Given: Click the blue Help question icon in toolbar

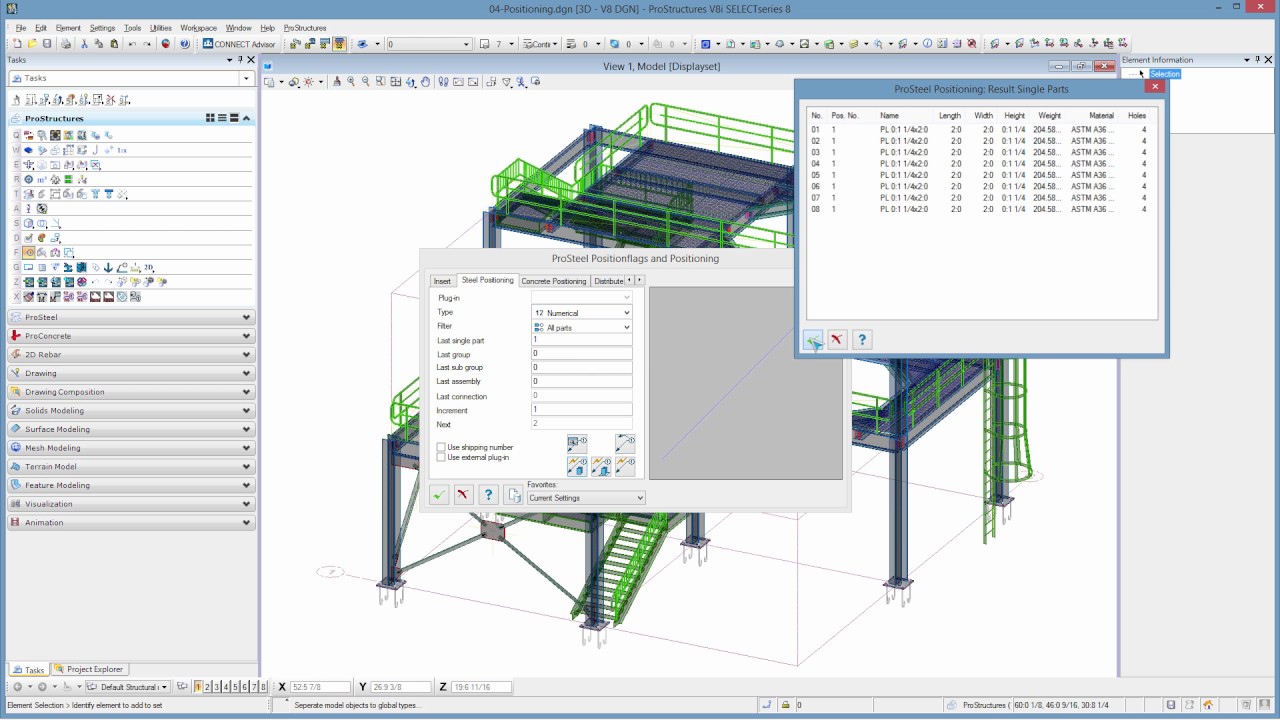Looking at the screenshot, I should coord(185,44).
